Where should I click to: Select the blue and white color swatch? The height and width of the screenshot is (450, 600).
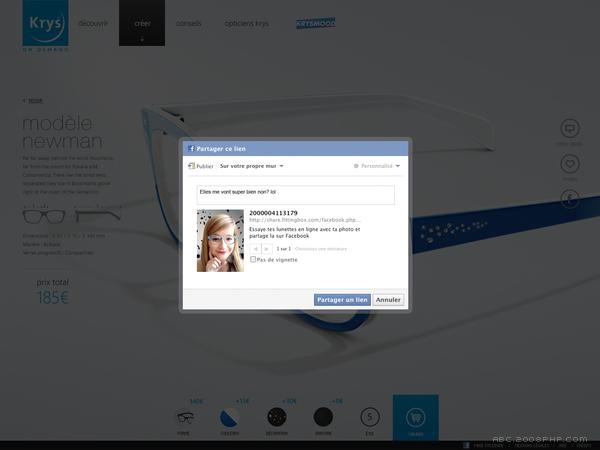(x=227, y=417)
